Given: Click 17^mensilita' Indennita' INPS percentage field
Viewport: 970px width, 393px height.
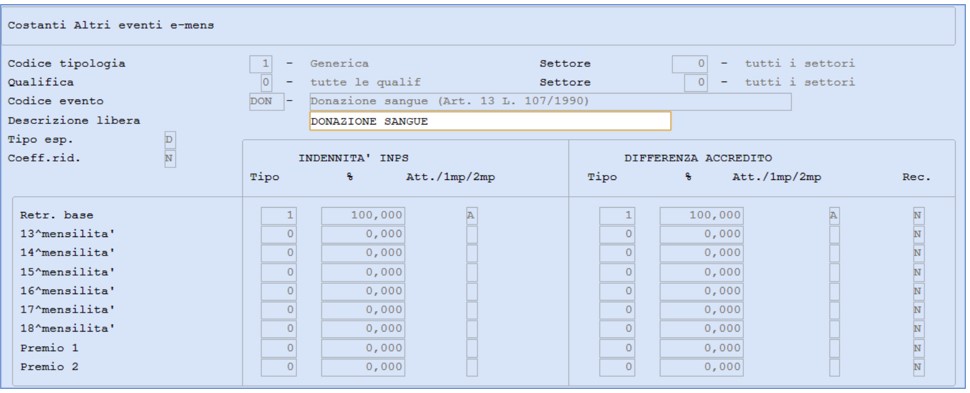Looking at the screenshot, I should [x=363, y=310].
